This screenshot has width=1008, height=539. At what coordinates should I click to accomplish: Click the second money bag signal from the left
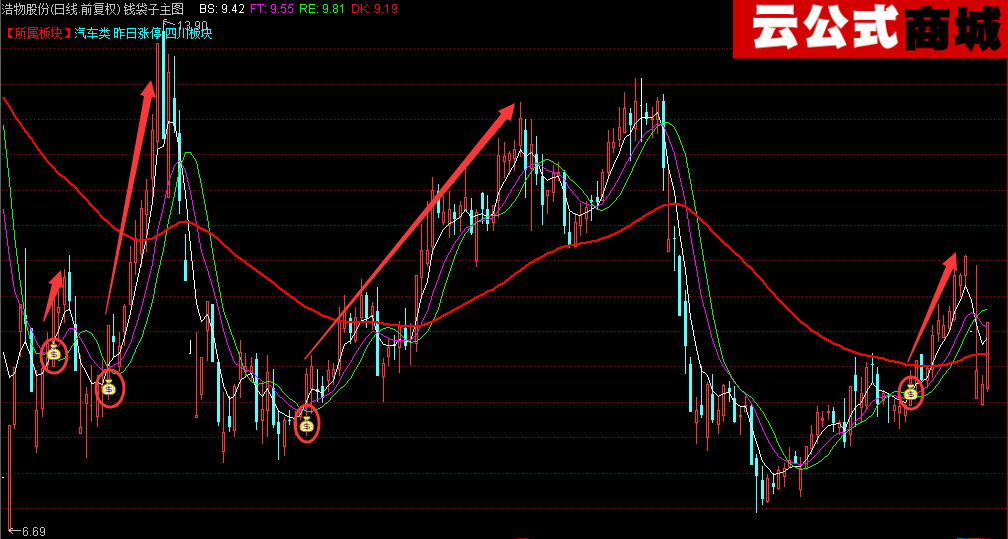(109, 388)
